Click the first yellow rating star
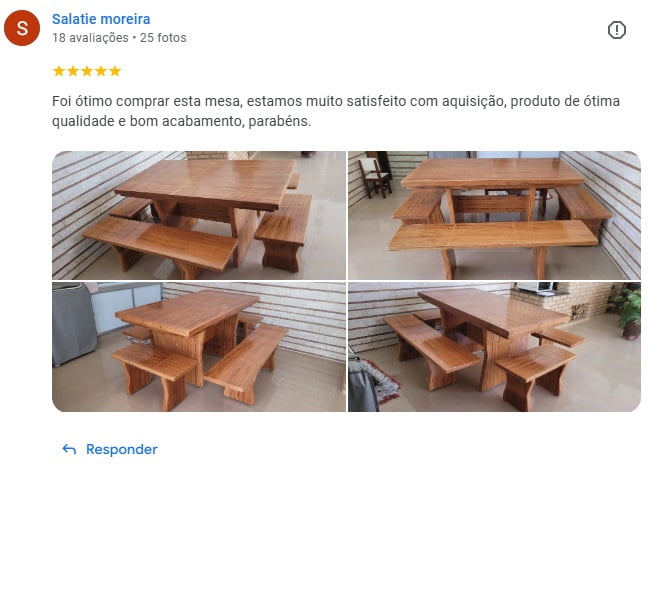 click(x=59, y=71)
